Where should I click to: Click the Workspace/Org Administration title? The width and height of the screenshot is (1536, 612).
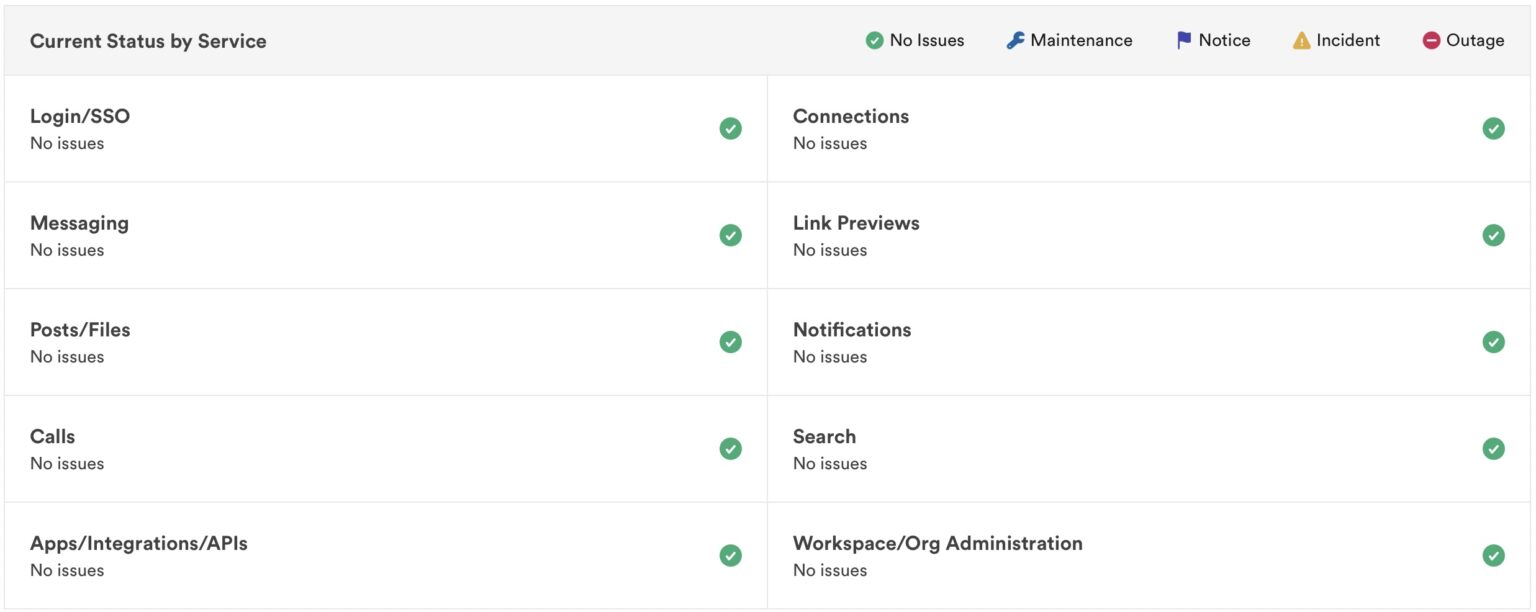[937, 543]
